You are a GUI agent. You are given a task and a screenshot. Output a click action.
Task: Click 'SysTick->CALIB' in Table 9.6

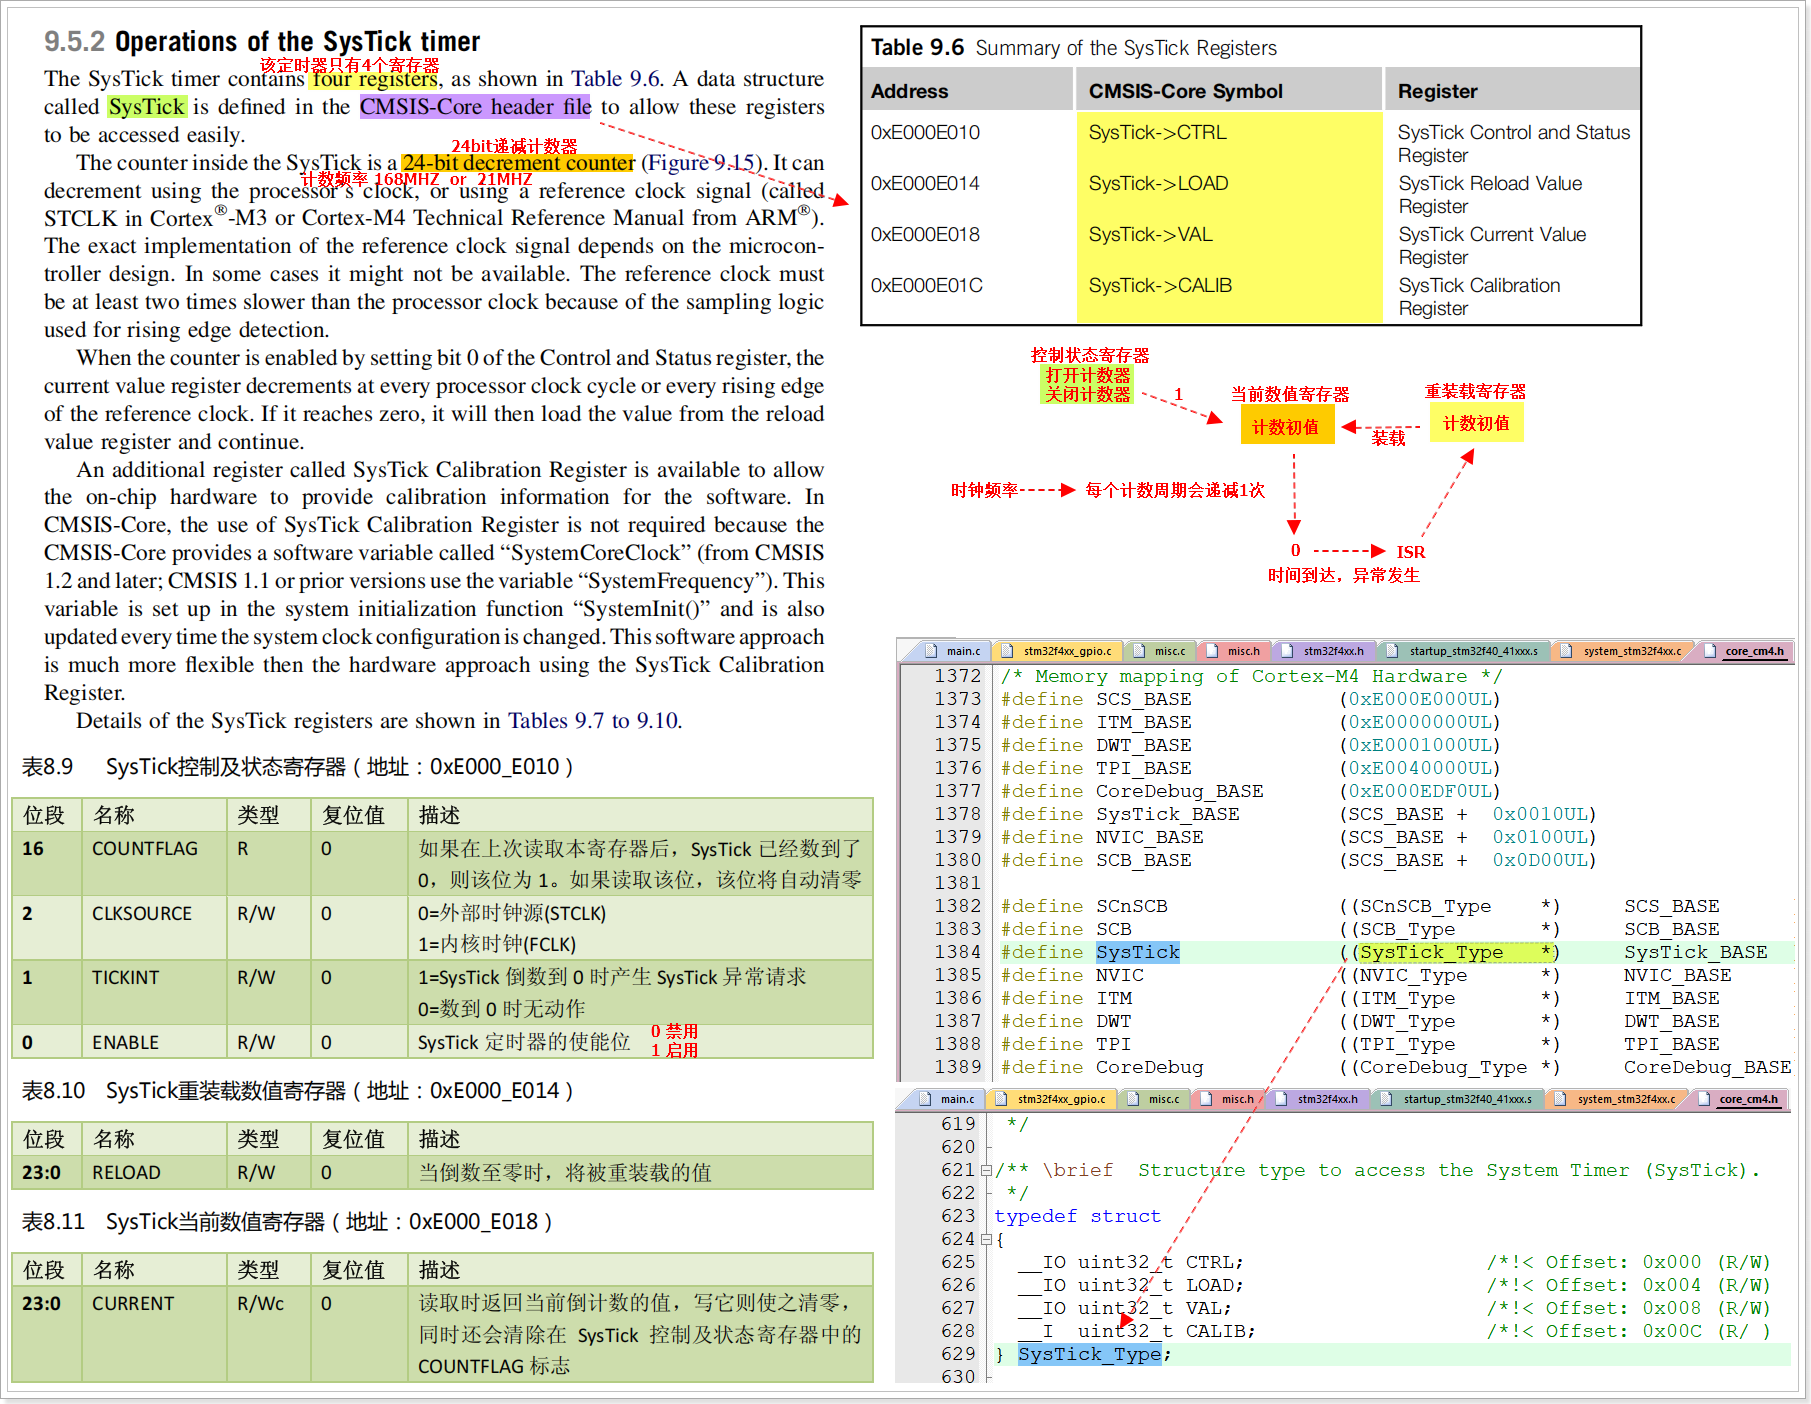tap(1160, 286)
